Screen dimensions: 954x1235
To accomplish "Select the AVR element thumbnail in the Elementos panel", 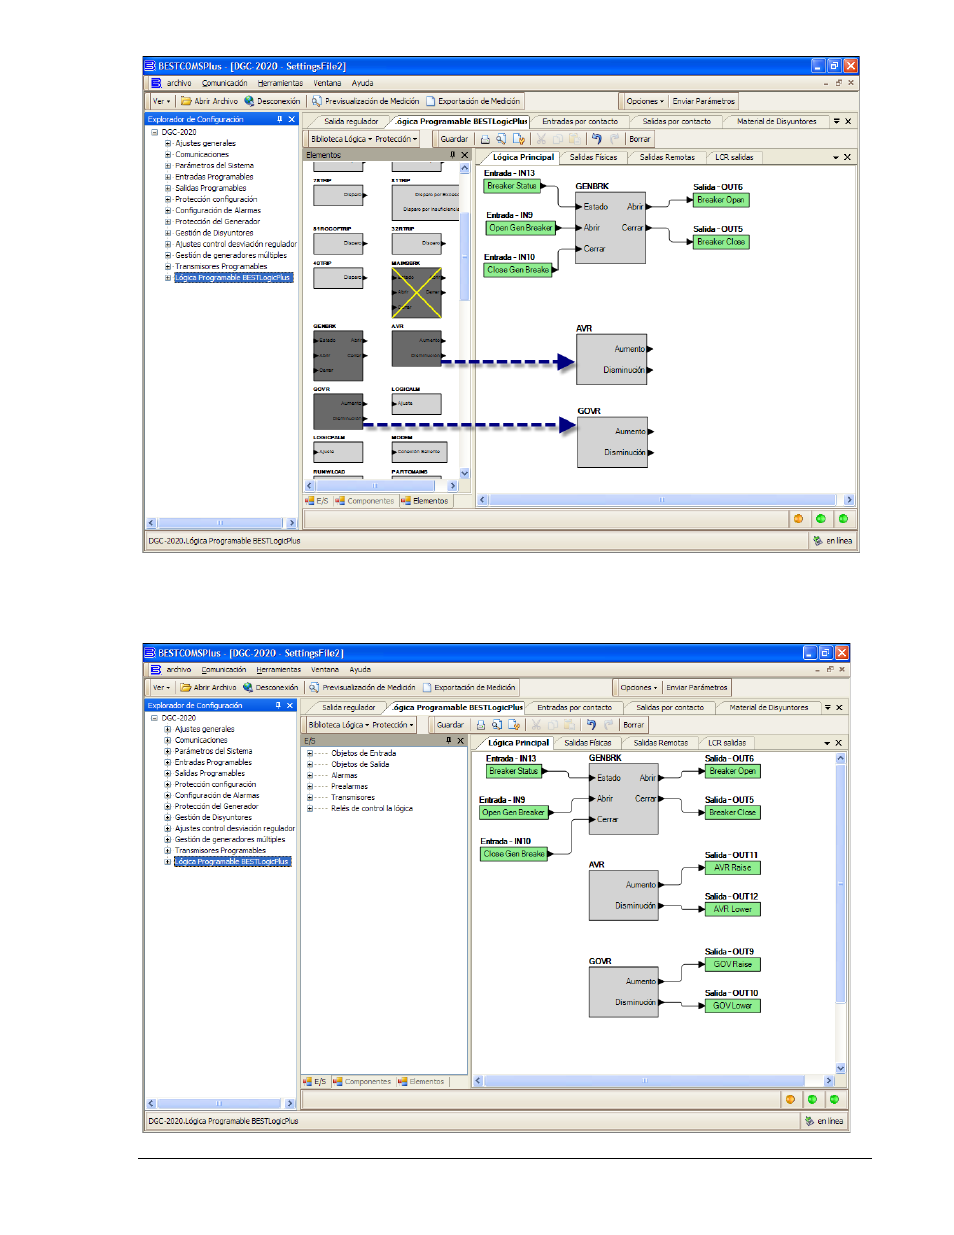I will pyautogui.click(x=416, y=349).
